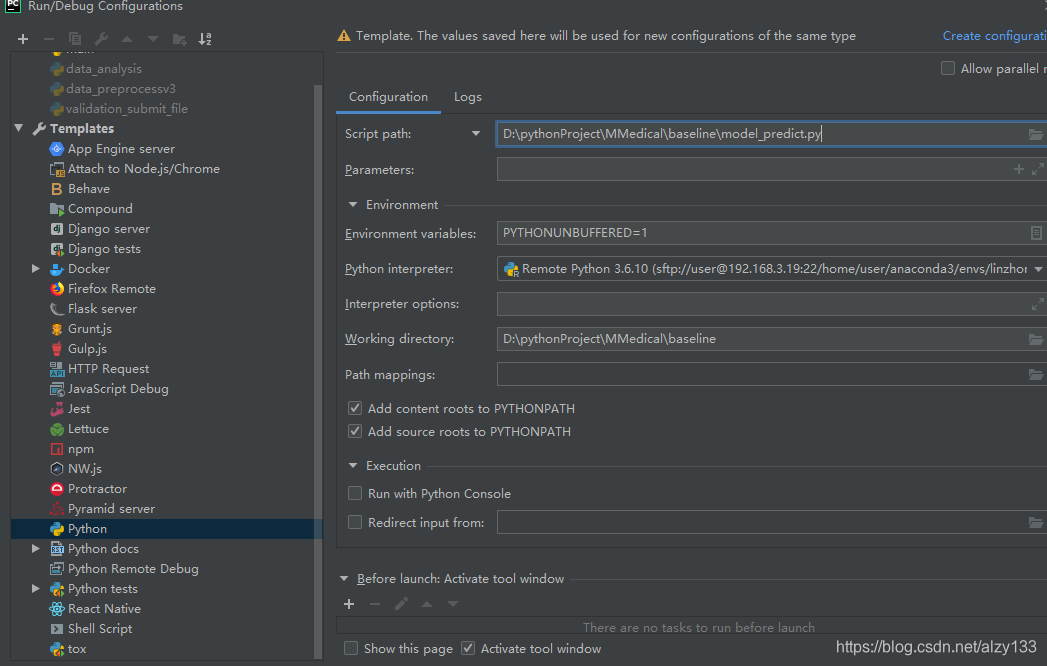Open Script path type dropdown arrow

(476, 134)
